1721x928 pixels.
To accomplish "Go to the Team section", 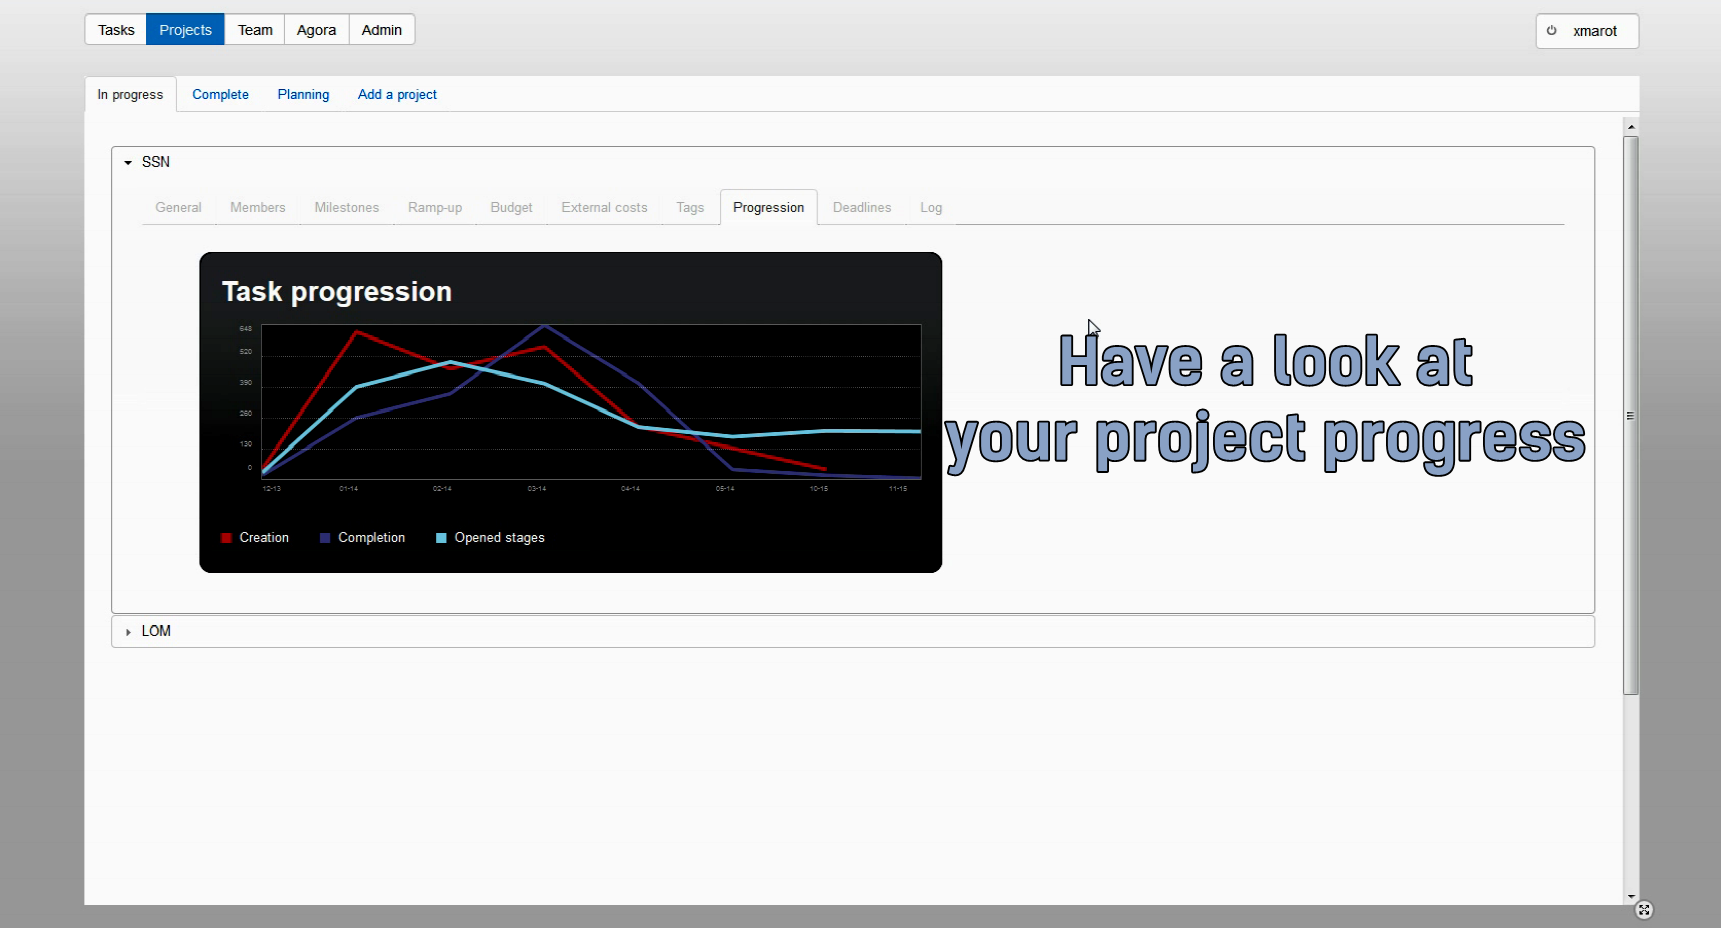I will 255,30.
